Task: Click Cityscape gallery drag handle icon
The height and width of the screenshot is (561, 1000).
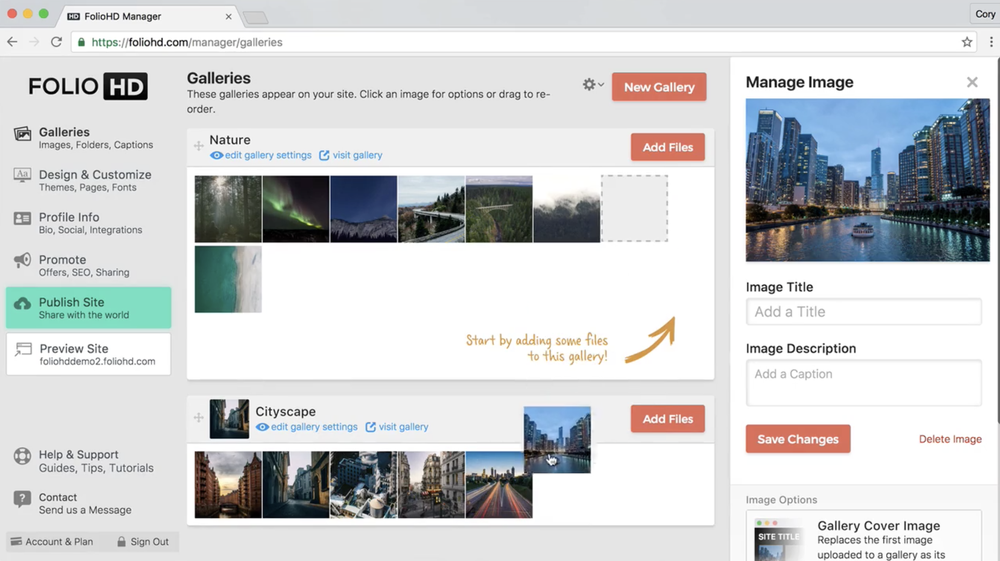Action: [x=199, y=418]
